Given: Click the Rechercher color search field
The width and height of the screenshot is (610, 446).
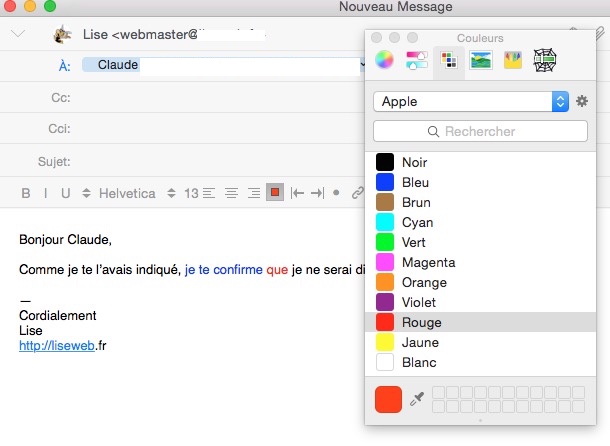Looking at the screenshot, I should pos(480,131).
